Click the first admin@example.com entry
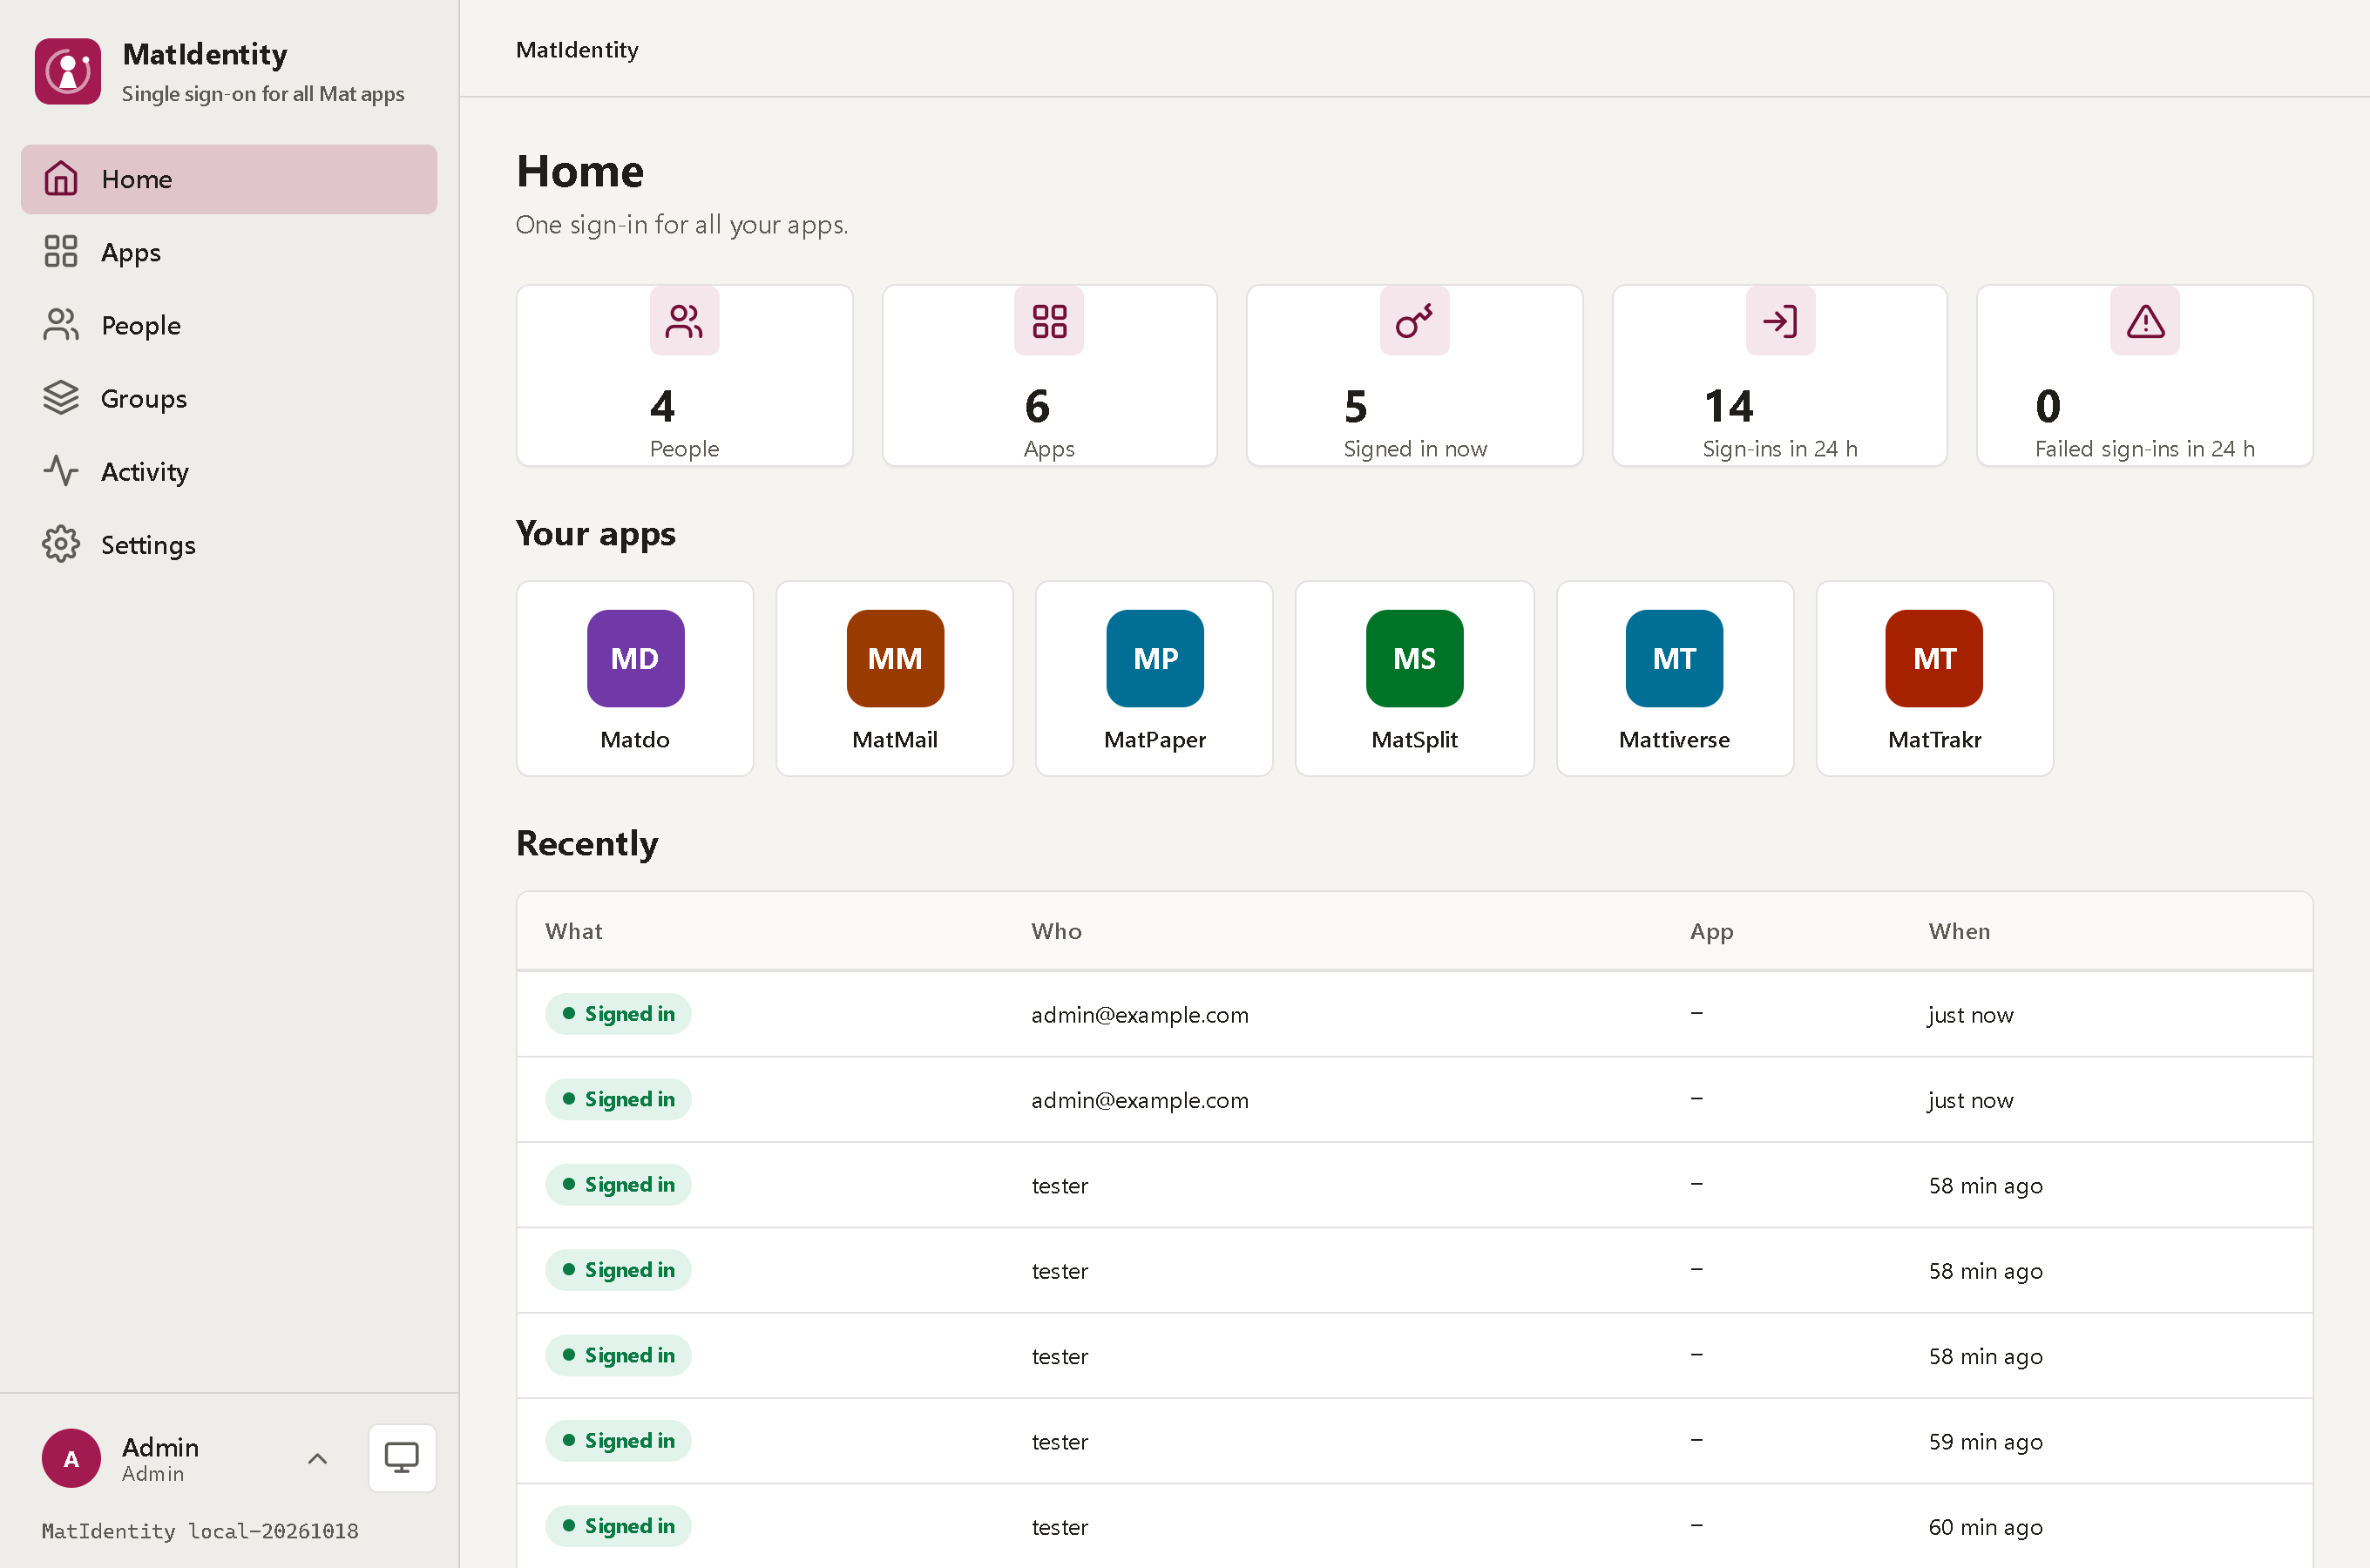 1140,1014
